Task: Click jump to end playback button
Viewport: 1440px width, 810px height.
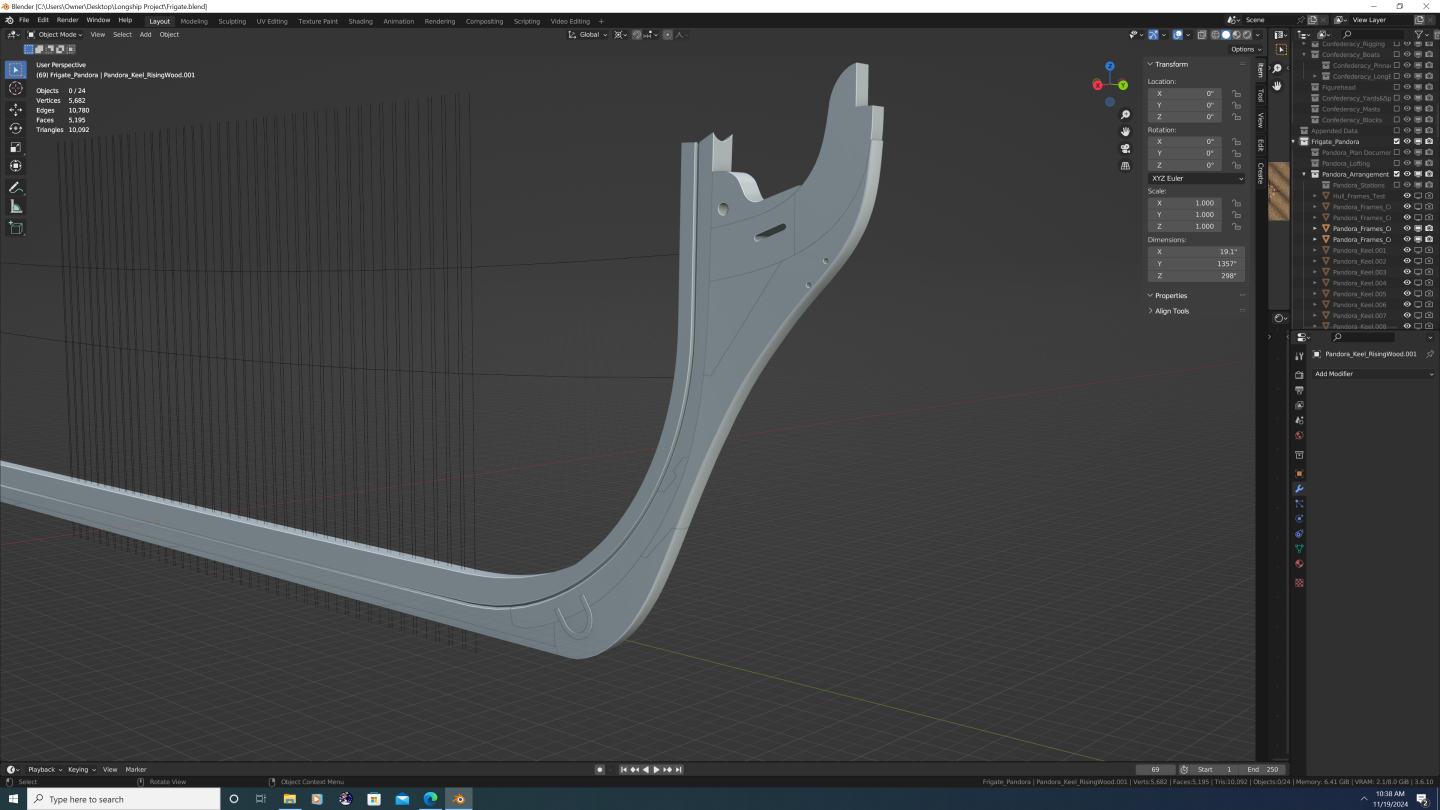Action: point(679,769)
